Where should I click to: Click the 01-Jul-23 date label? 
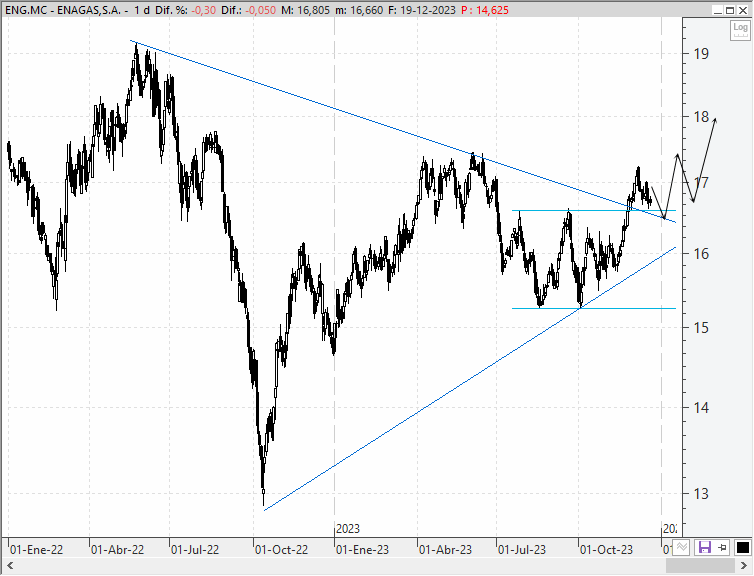pos(522,550)
